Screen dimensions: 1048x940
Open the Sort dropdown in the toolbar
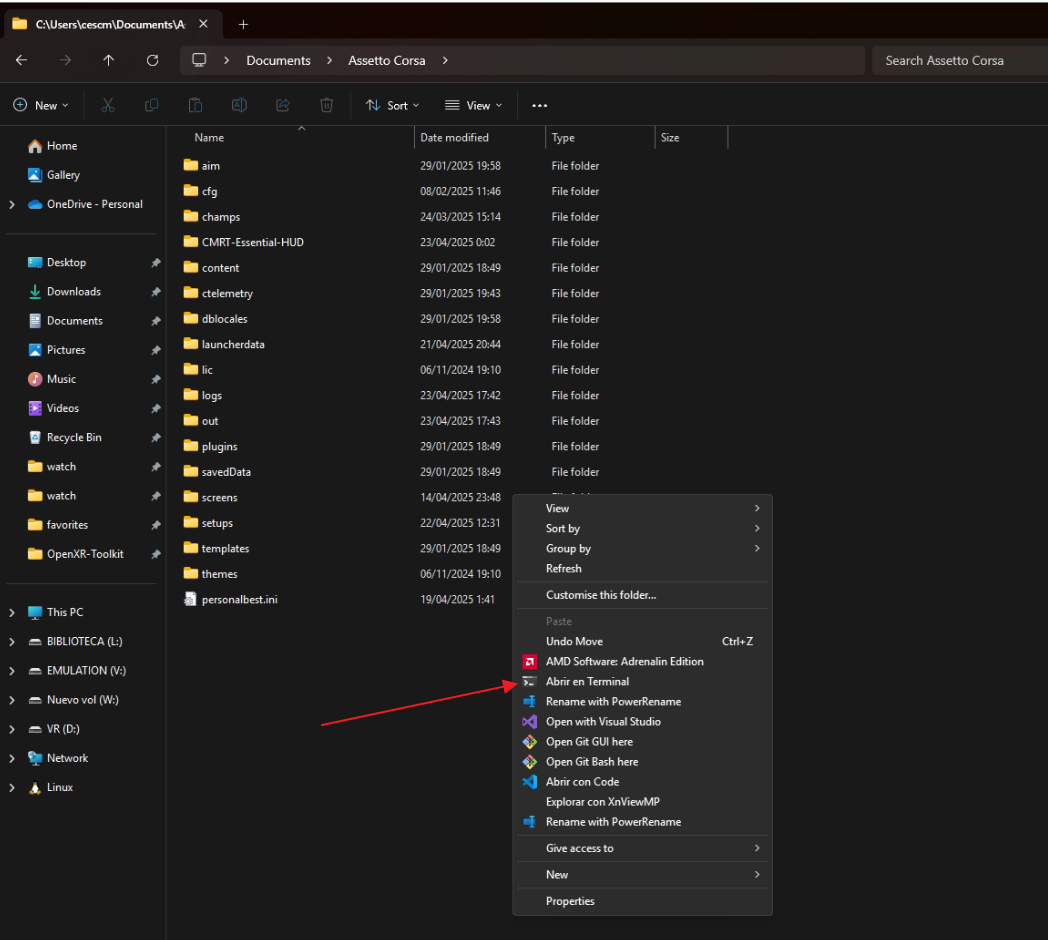pyautogui.click(x=392, y=105)
